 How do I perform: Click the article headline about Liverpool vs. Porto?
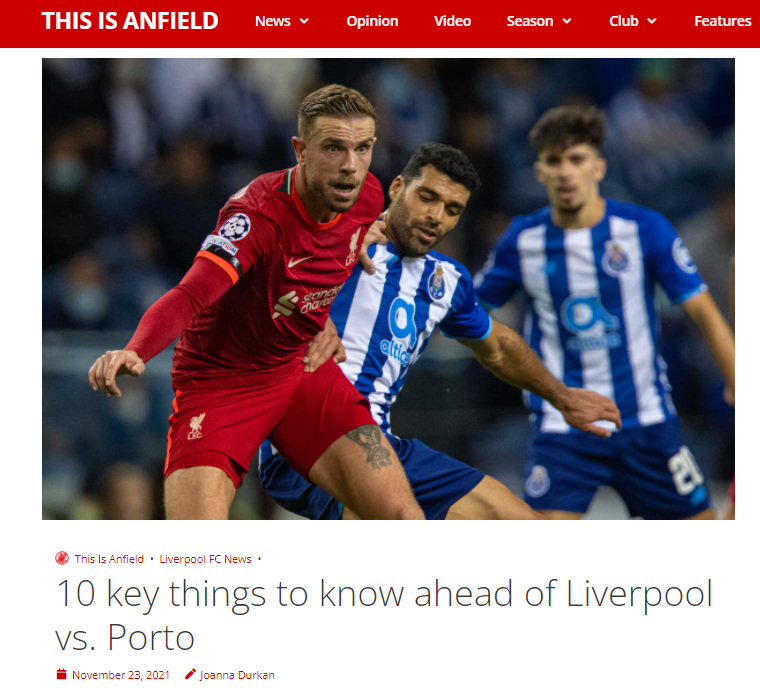(x=383, y=615)
